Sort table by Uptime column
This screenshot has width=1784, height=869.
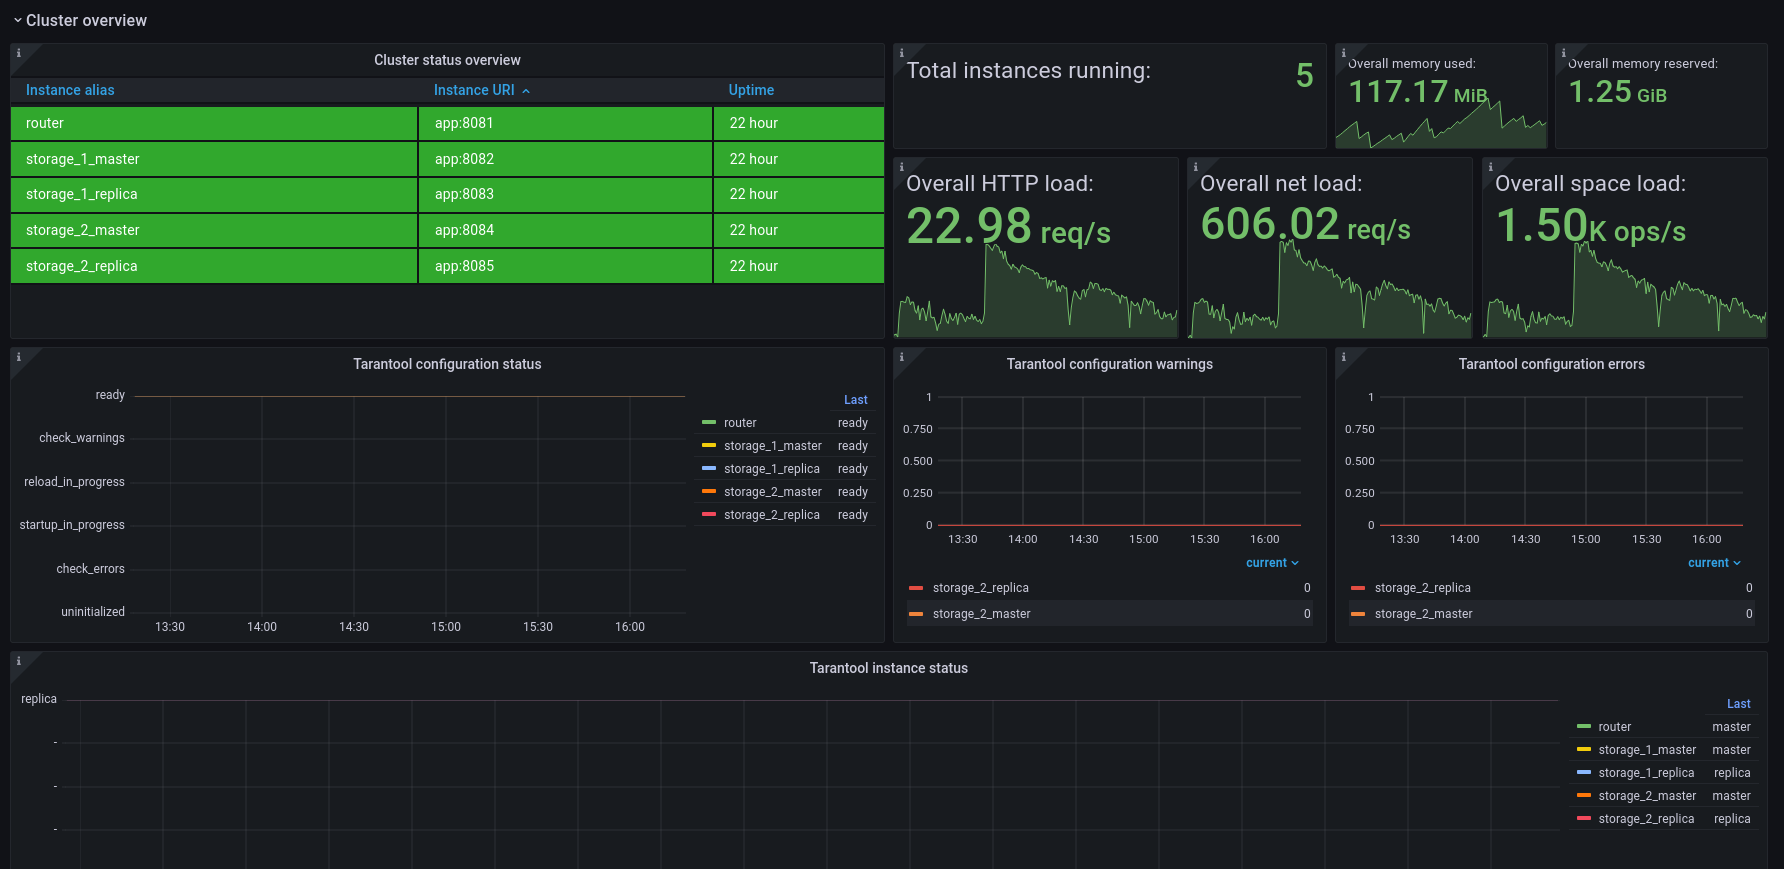coord(751,90)
